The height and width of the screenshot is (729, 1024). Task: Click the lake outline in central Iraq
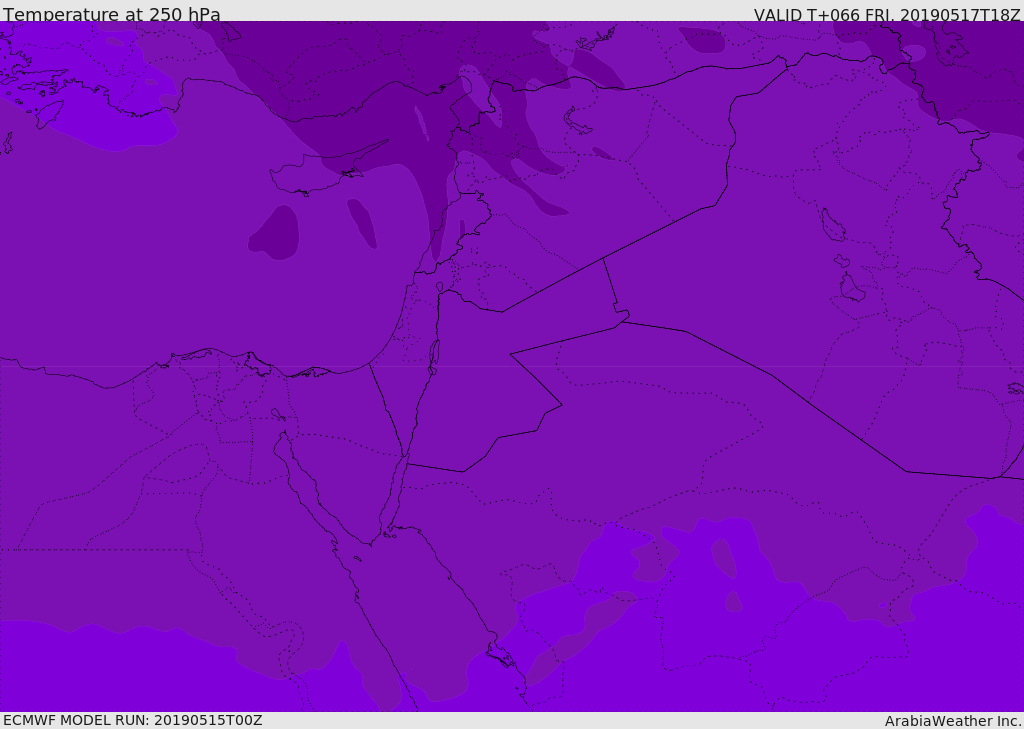tap(833, 225)
